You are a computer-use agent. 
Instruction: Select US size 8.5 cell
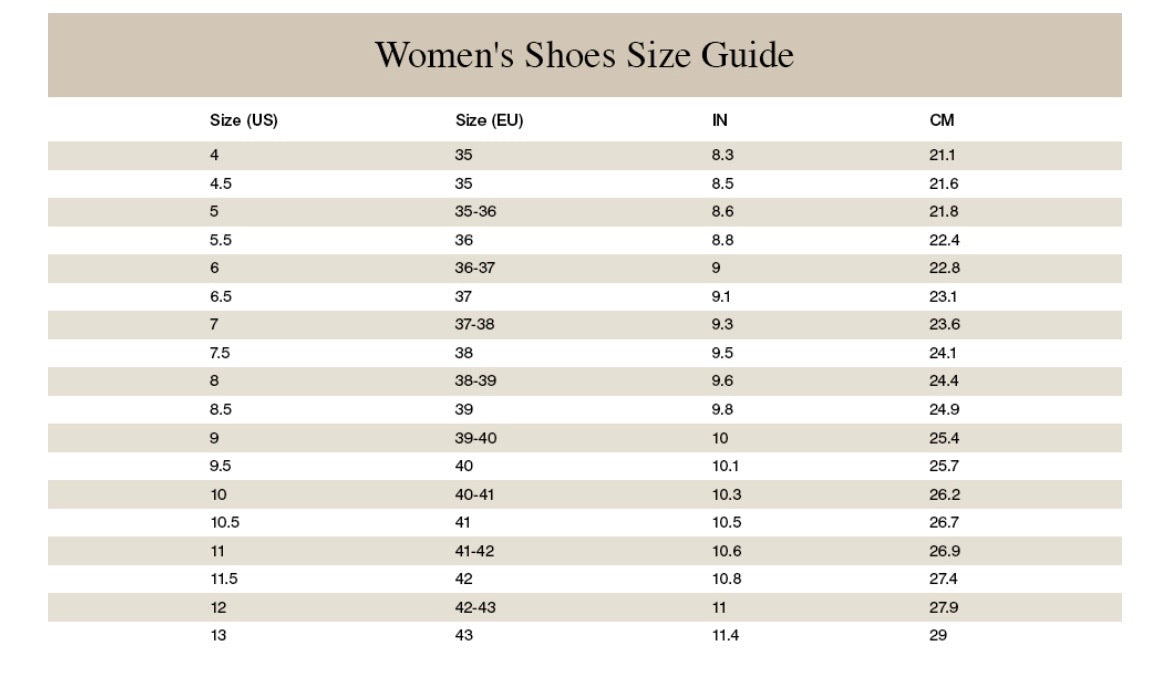[221, 409]
